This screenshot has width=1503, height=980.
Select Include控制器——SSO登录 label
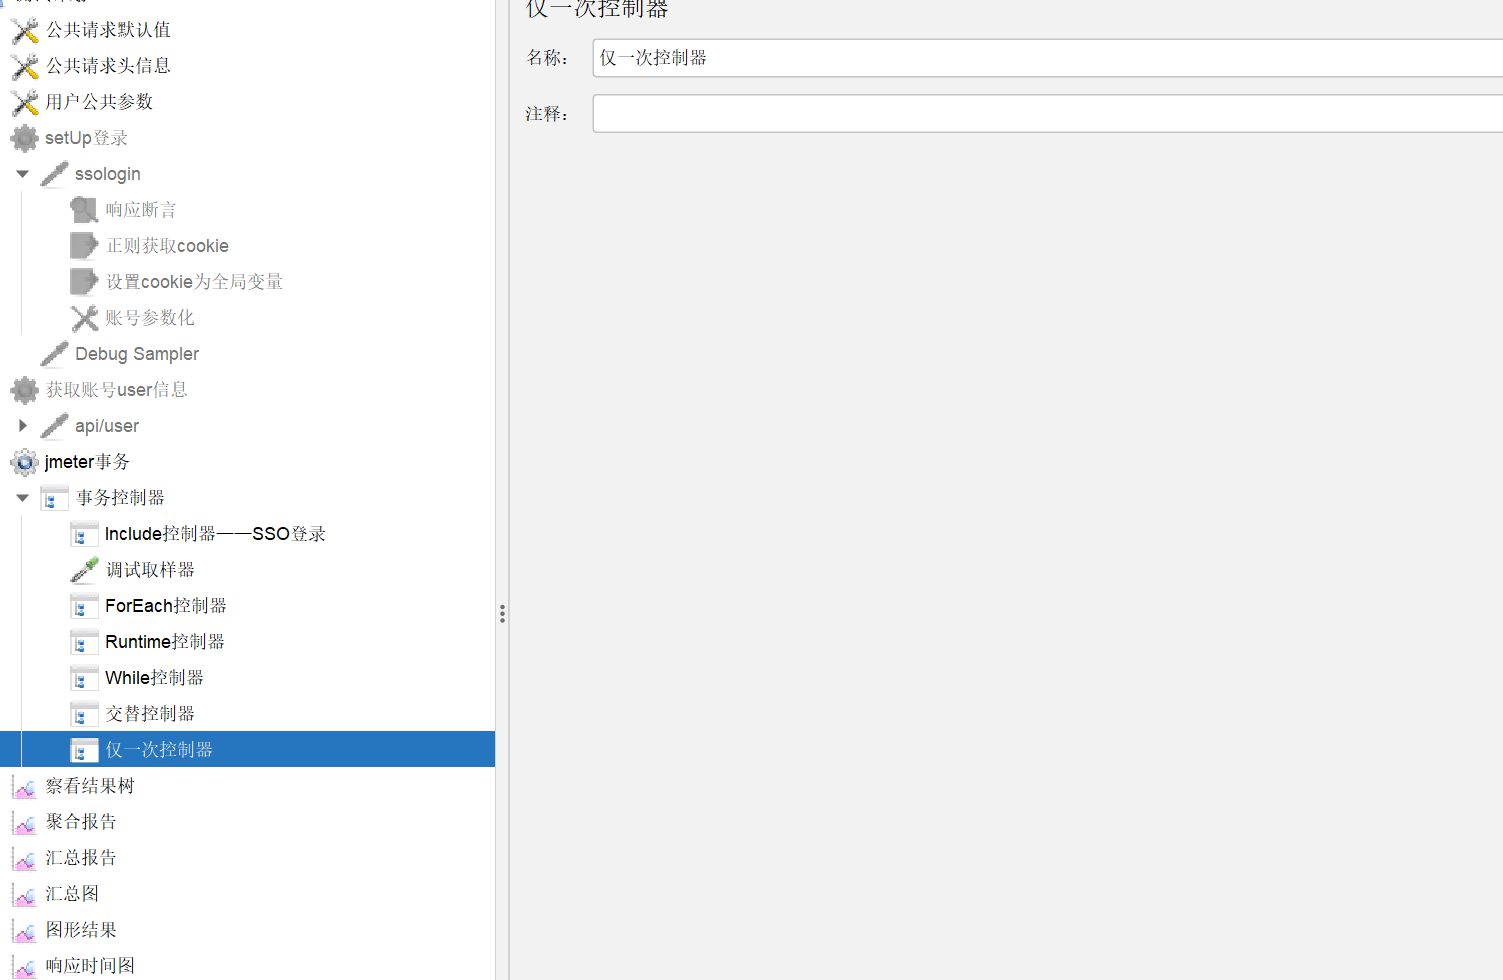(215, 534)
